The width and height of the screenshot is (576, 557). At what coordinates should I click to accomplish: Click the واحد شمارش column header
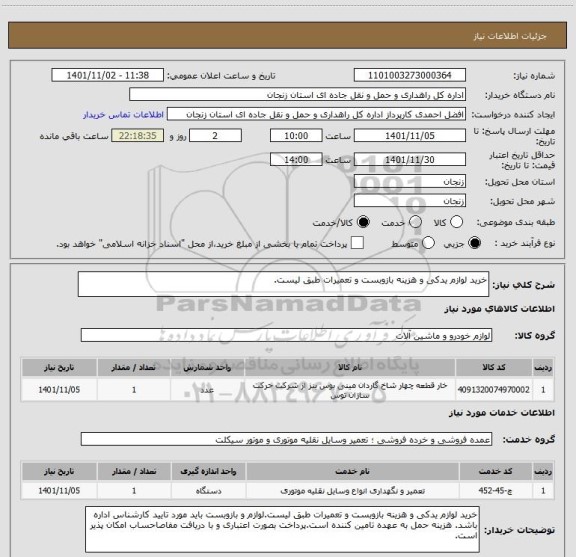tap(208, 367)
